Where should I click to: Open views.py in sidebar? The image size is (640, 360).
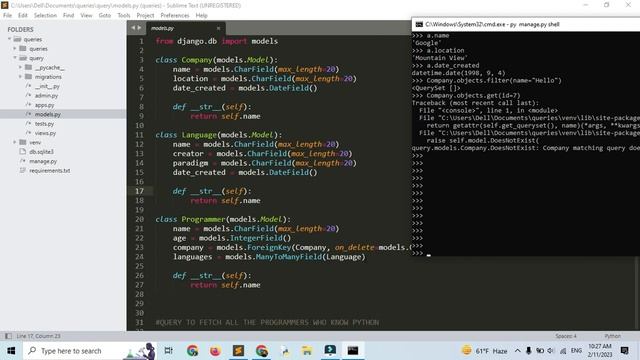(x=45, y=133)
